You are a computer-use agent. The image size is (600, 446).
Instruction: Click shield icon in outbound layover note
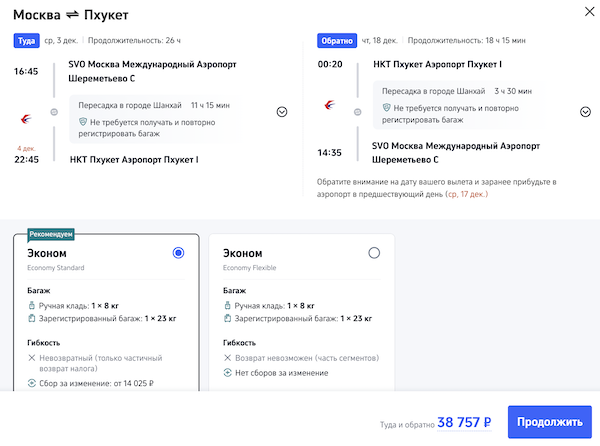[84, 121]
